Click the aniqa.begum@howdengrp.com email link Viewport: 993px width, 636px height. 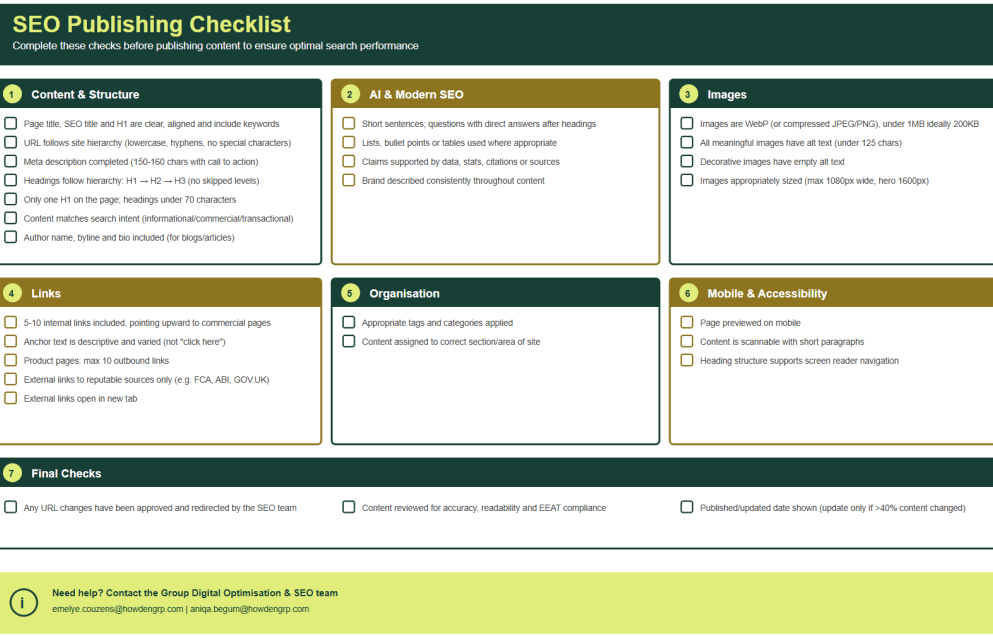tap(250, 609)
